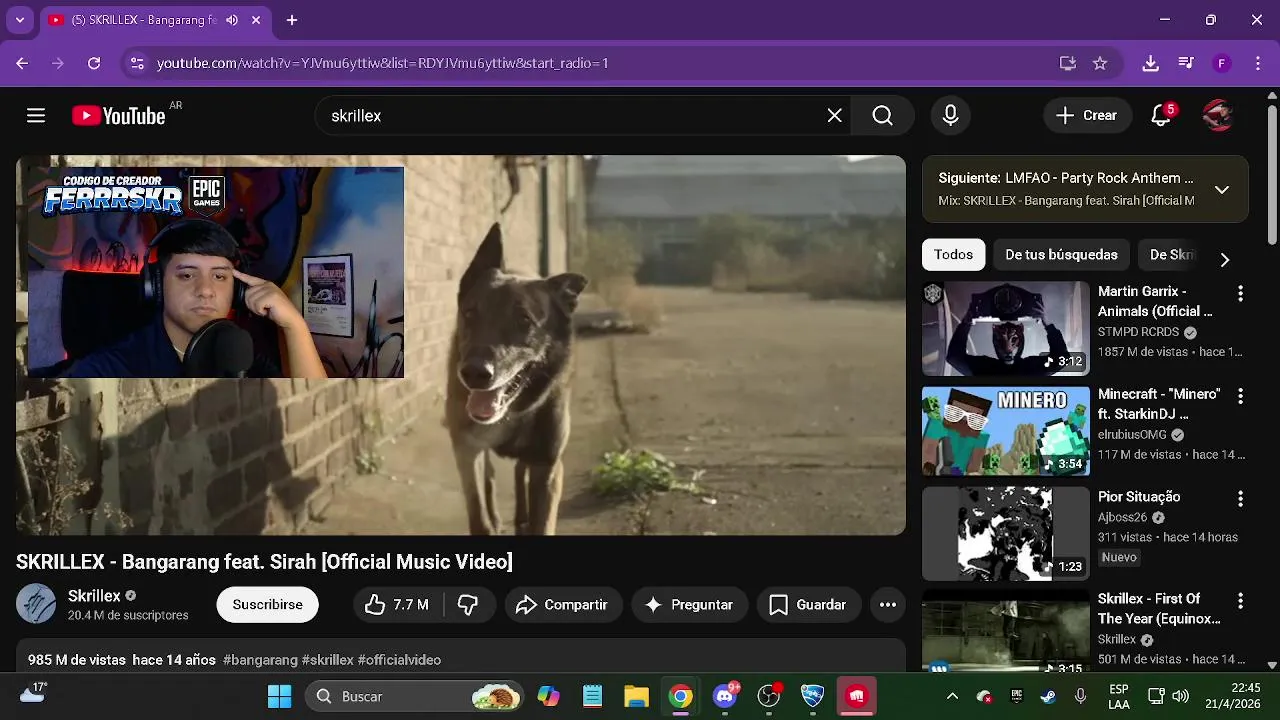Close the SKRILLEX Bangarang tab
1280x720 pixels.
tap(256, 20)
